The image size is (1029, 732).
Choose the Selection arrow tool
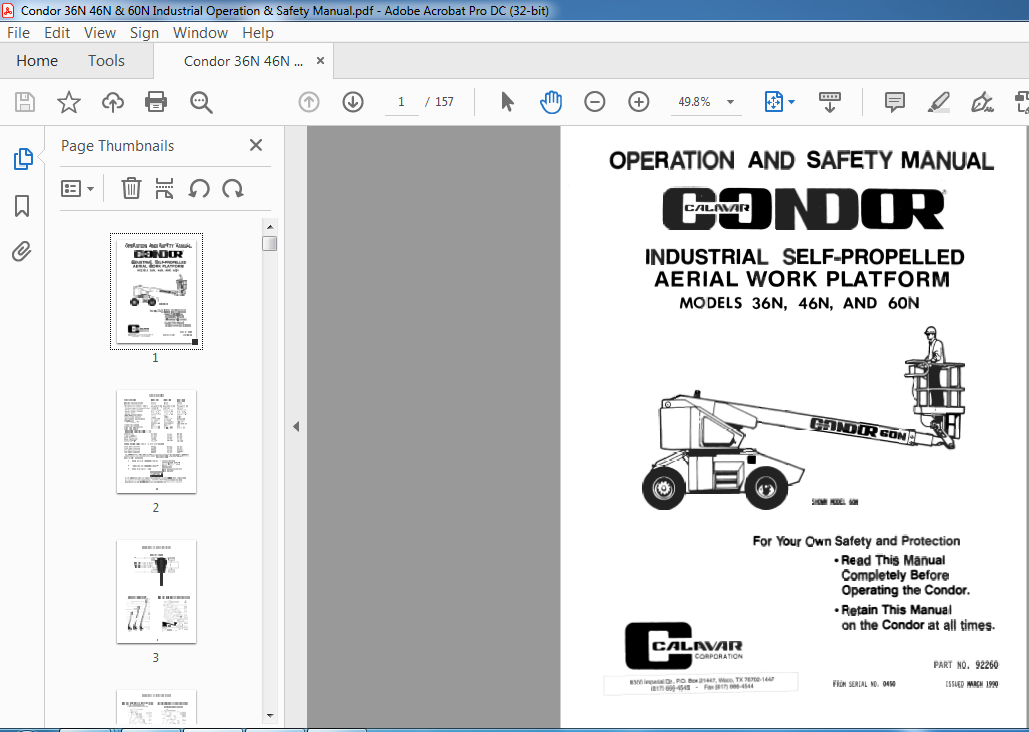507,102
